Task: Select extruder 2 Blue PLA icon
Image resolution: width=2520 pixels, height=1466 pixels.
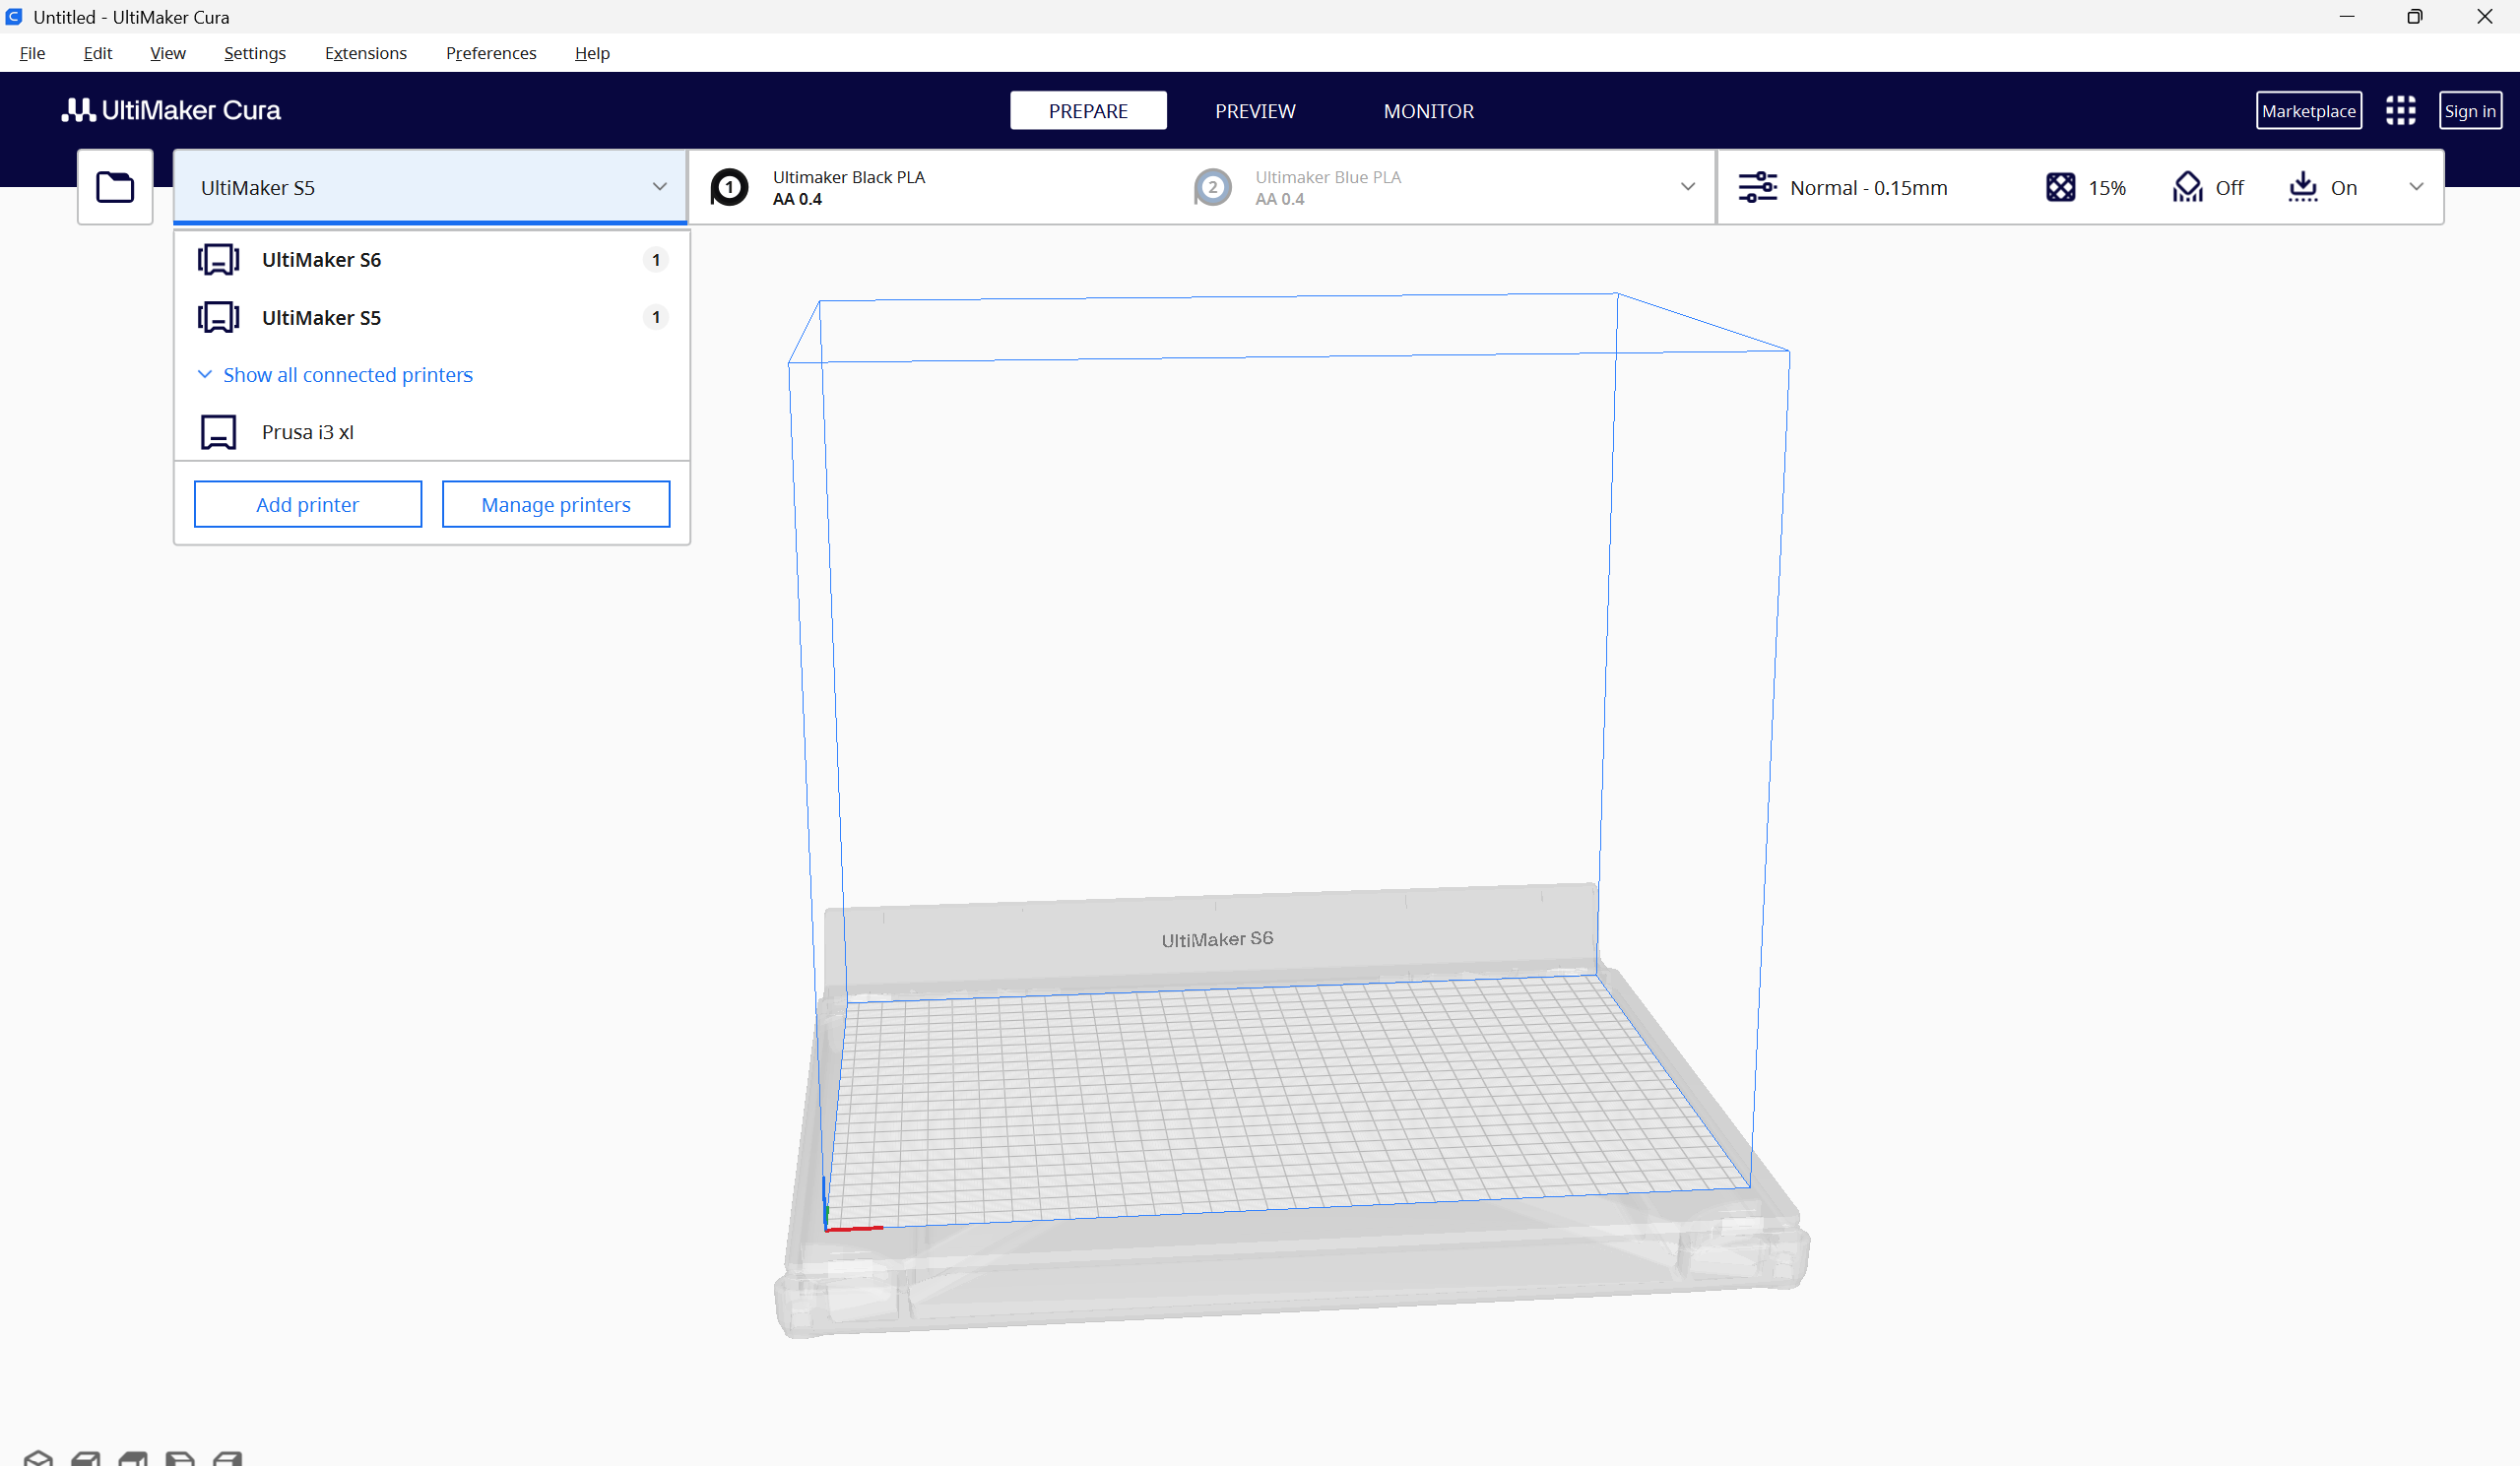Action: pyautogui.click(x=1212, y=187)
